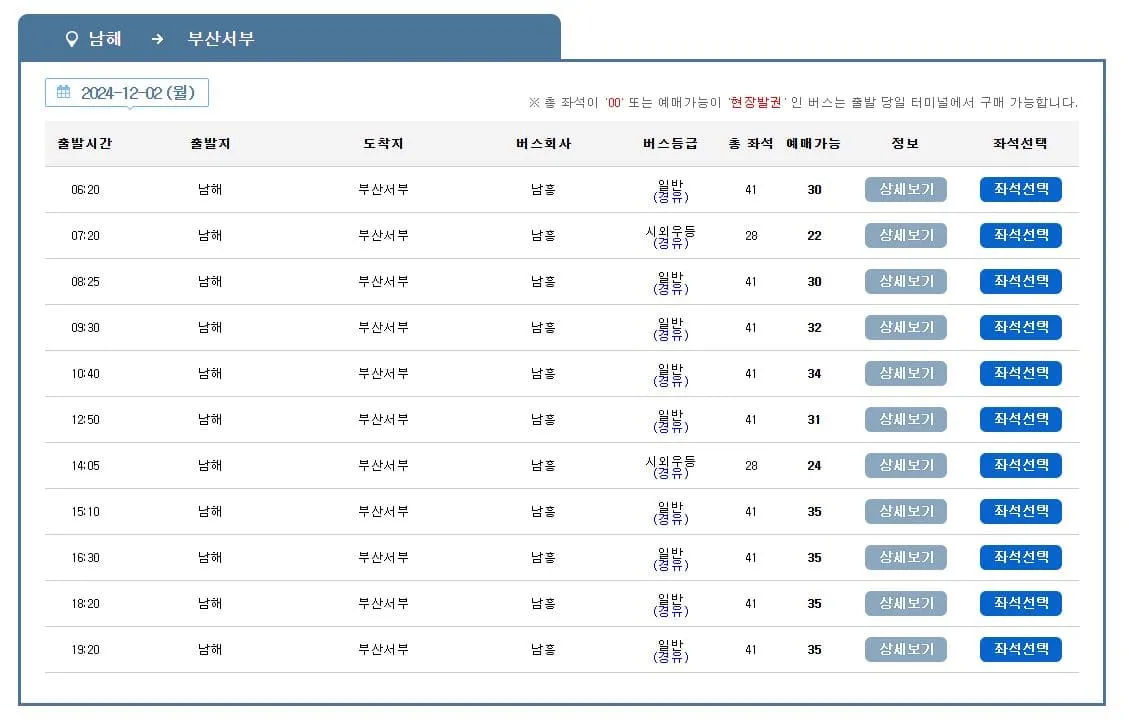This screenshot has width=1129, height=726.
Task: Open details for the 12:50 bus
Action: [905, 419]
